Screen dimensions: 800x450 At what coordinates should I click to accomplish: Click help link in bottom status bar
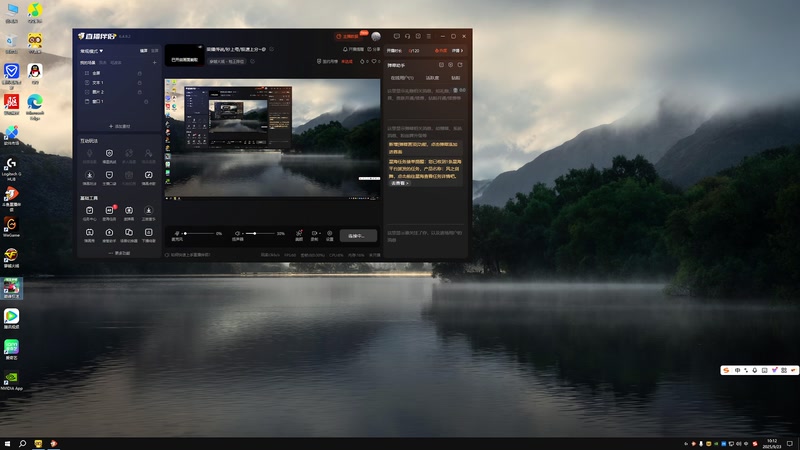pyautogui.click(x=190, y=255)
